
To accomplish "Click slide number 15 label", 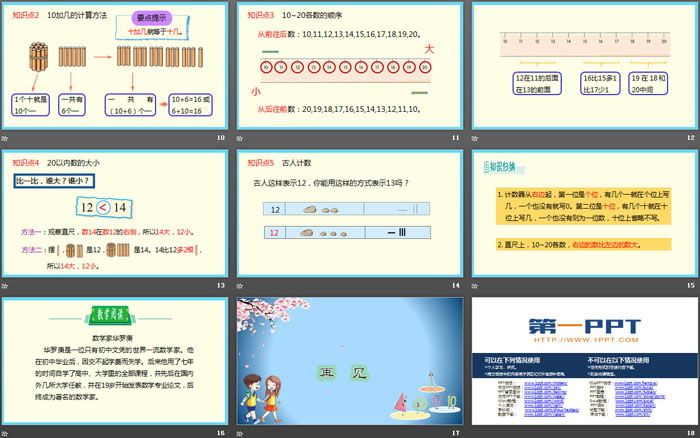I will [x=691, y=285].
